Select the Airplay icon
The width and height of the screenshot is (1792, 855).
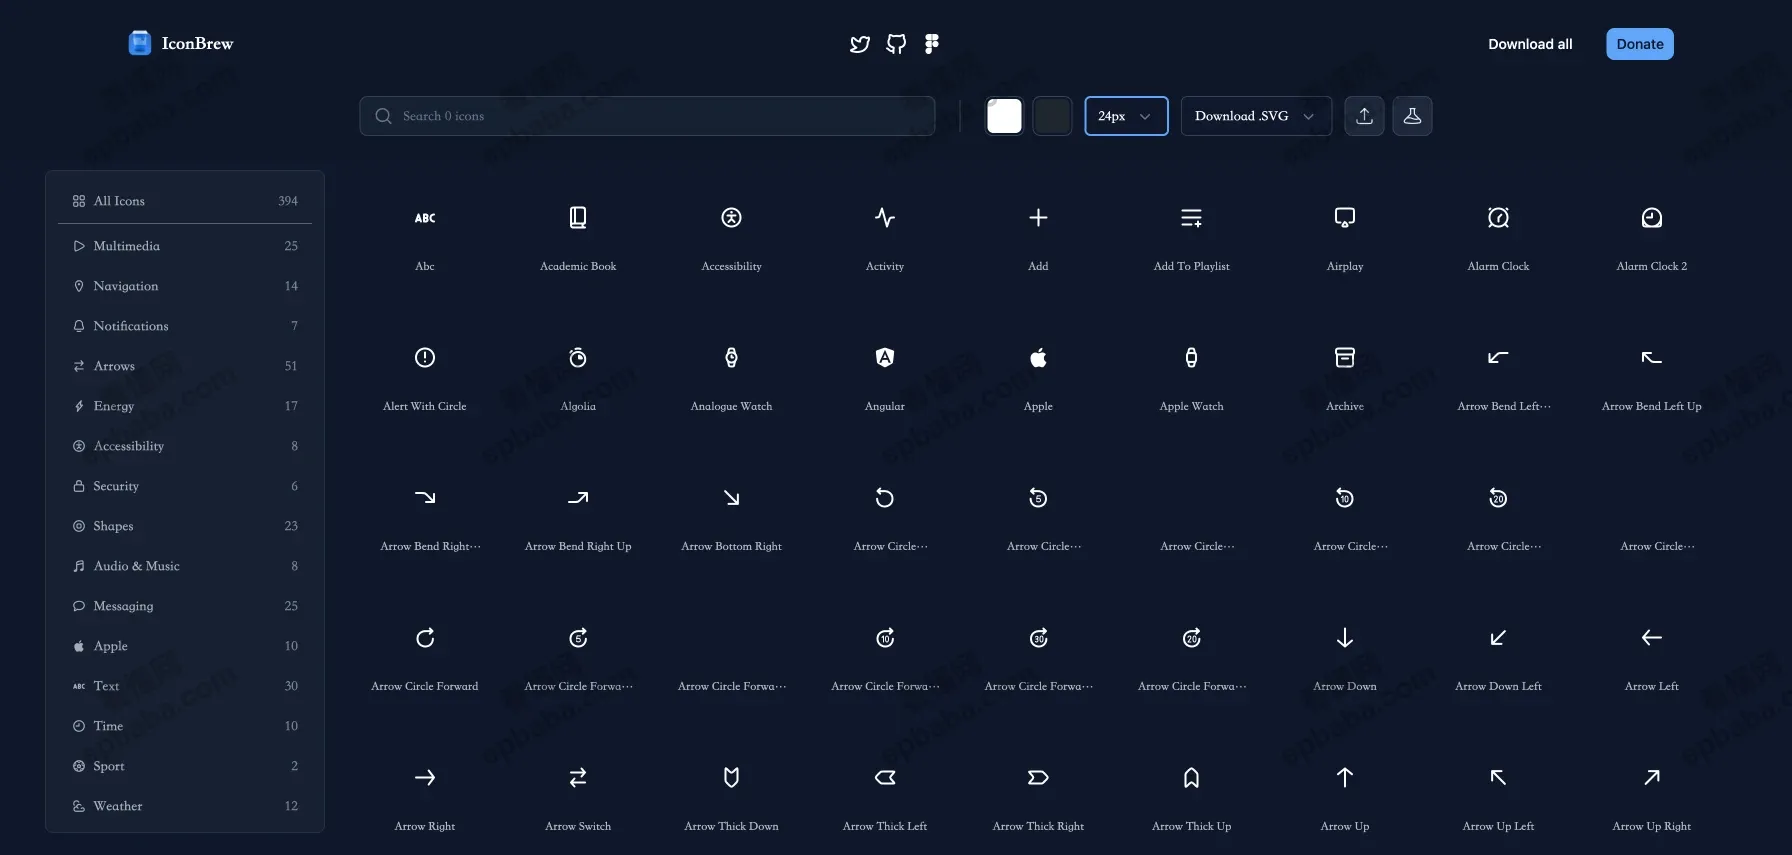pos(1345,218)
